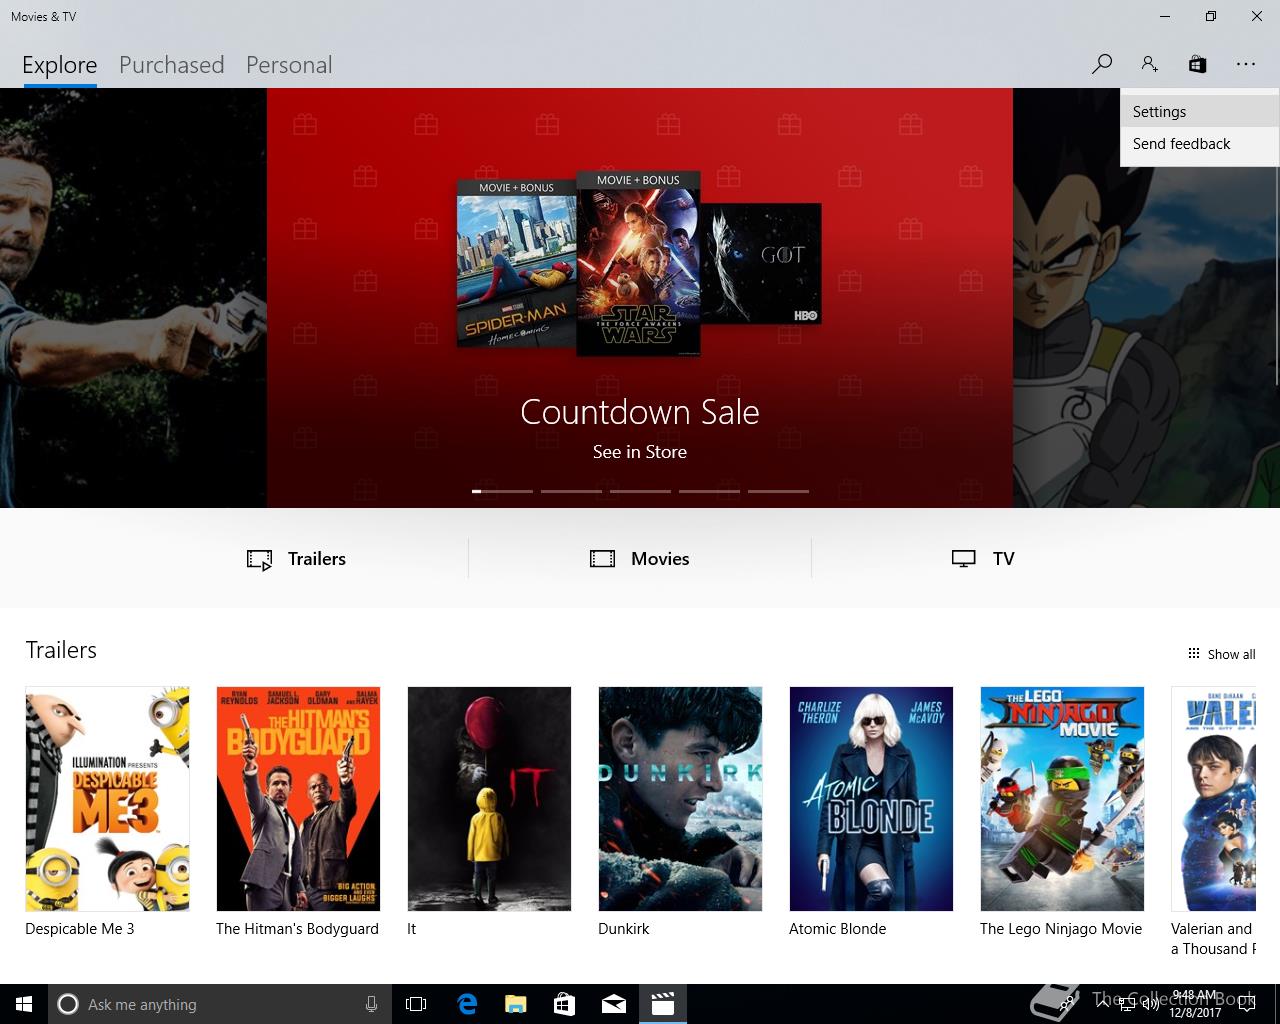Click the account sign-in person icon
Screen dimensions: 1280x1024
pos(1149,64)
